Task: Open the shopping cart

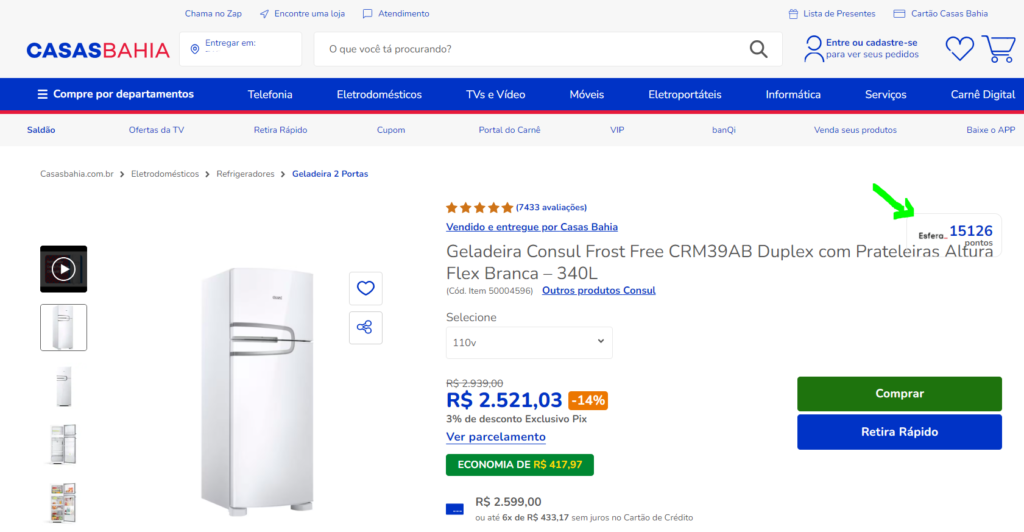Action: point(998,49)
